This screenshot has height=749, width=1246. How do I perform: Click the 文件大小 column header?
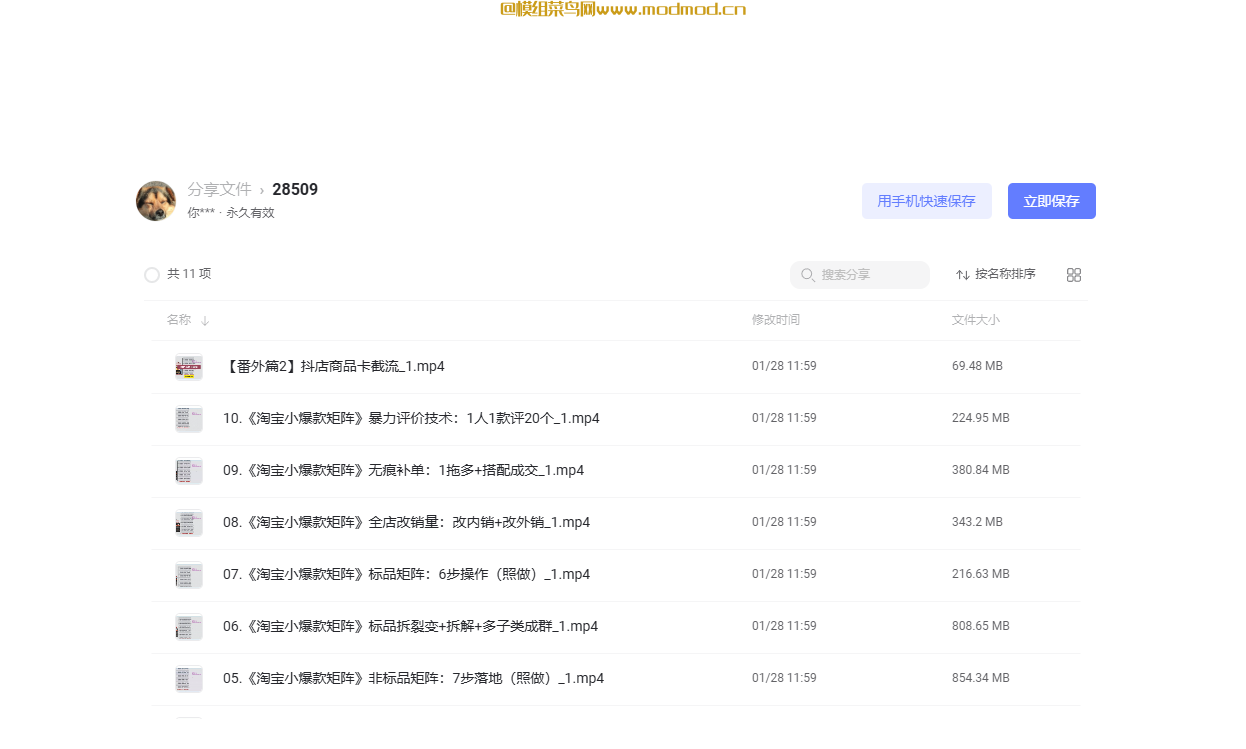(x=976, y=320)
